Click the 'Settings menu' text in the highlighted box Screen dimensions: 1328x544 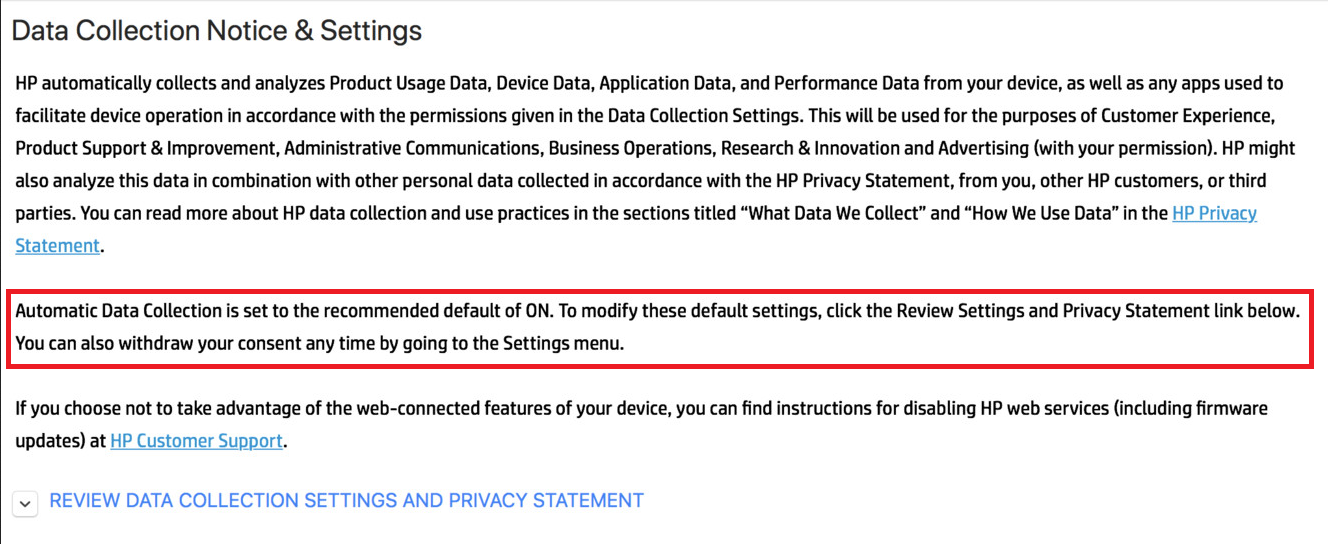[569, 343]
